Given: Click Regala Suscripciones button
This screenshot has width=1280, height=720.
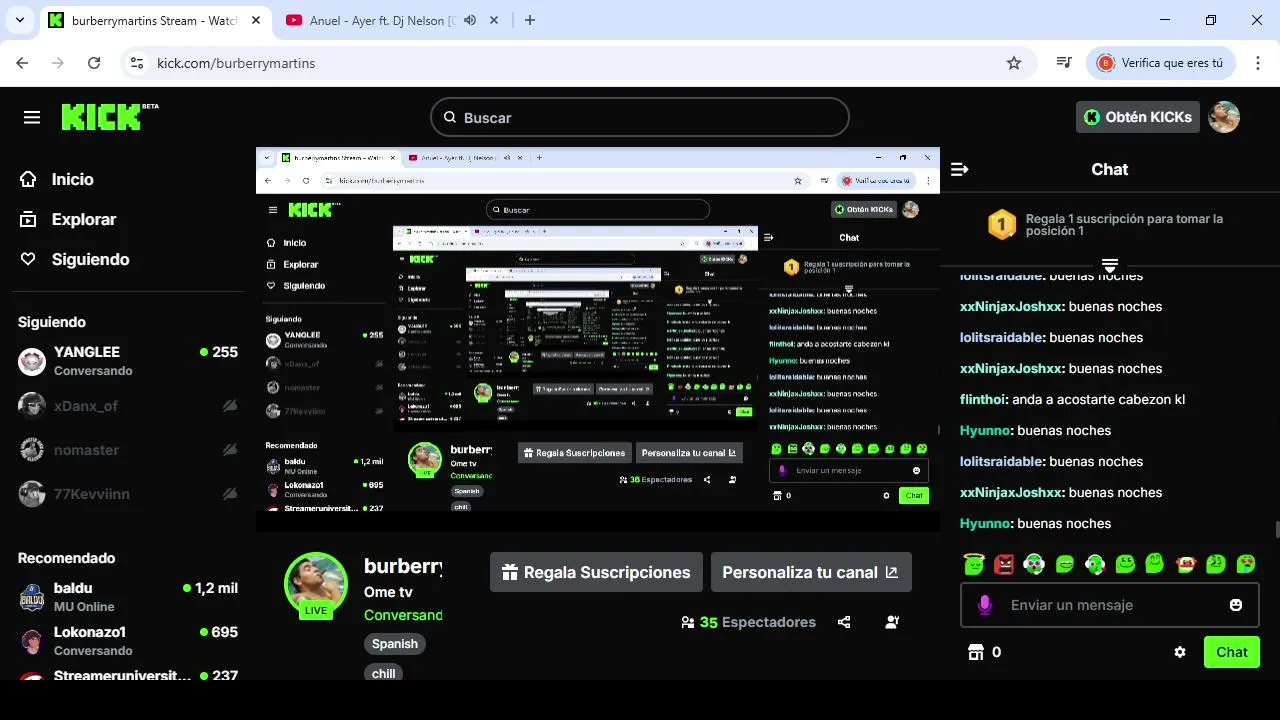Looking at the screenshot, I should (596, 573).
